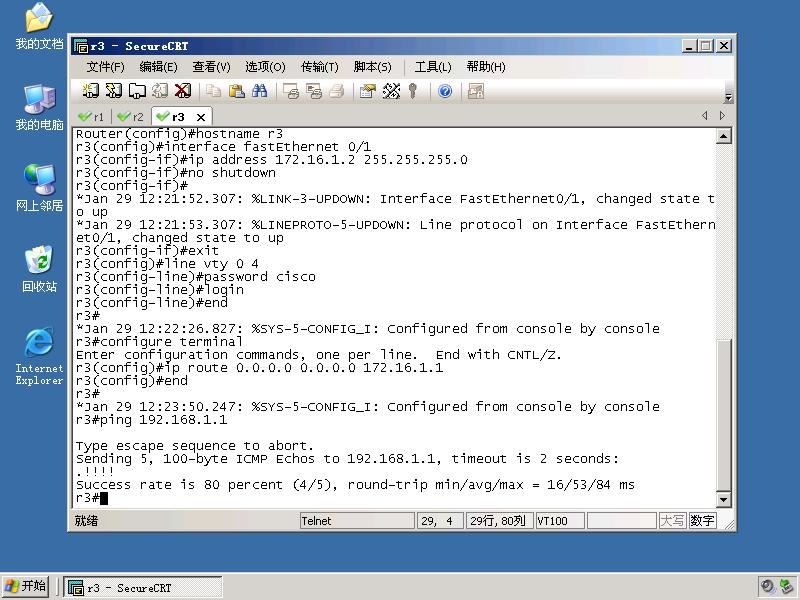The width and height of the screenshot is (800, 600).
Task: Click the grayed Reconnect toolbar icon
Action: coord(160,91)
